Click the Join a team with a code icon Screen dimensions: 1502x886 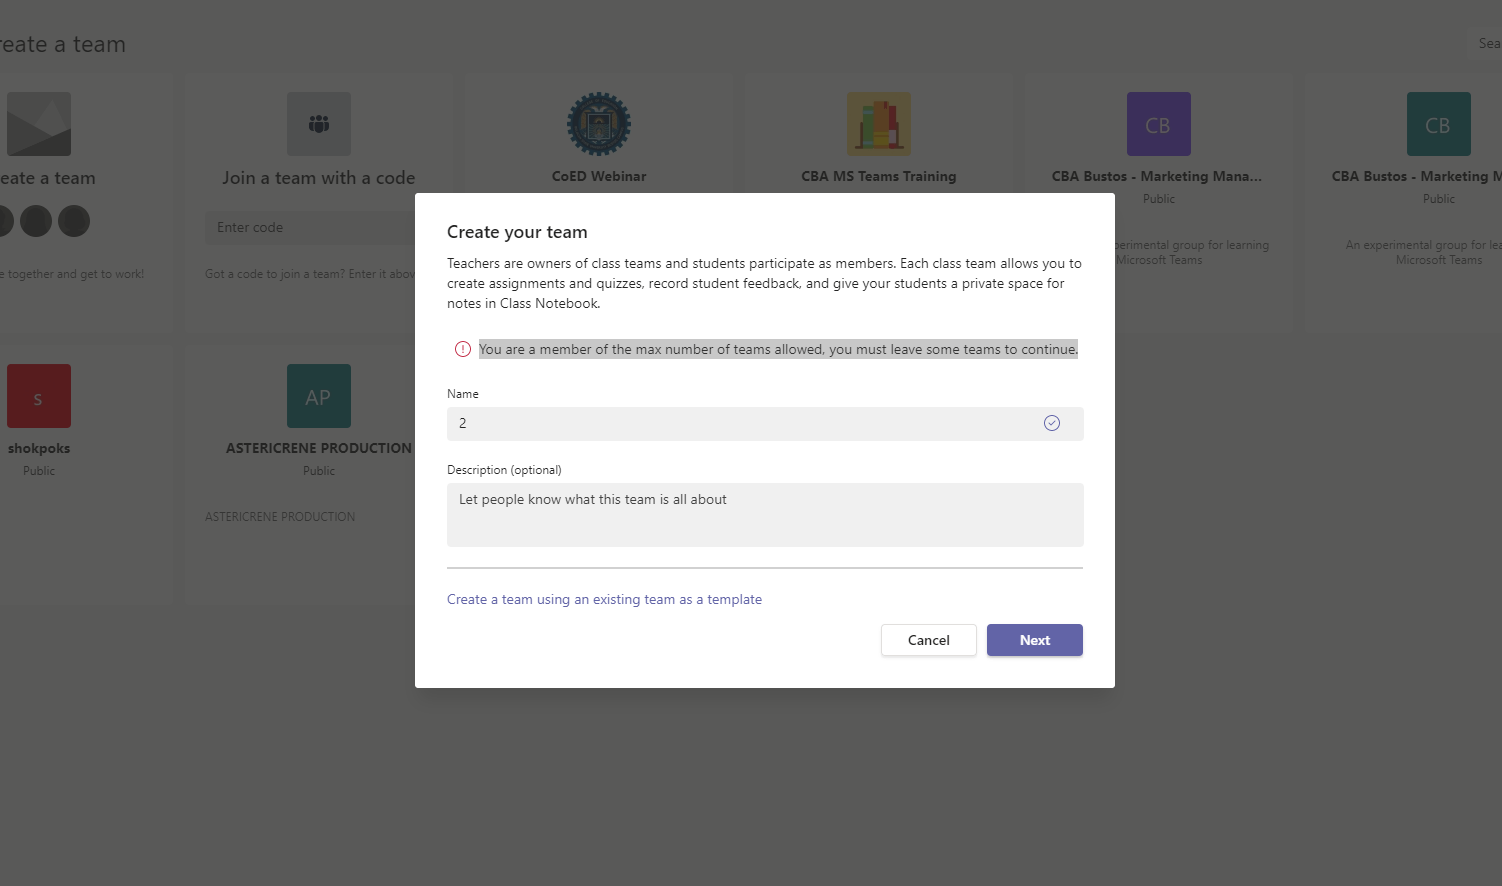pos(319,124)
